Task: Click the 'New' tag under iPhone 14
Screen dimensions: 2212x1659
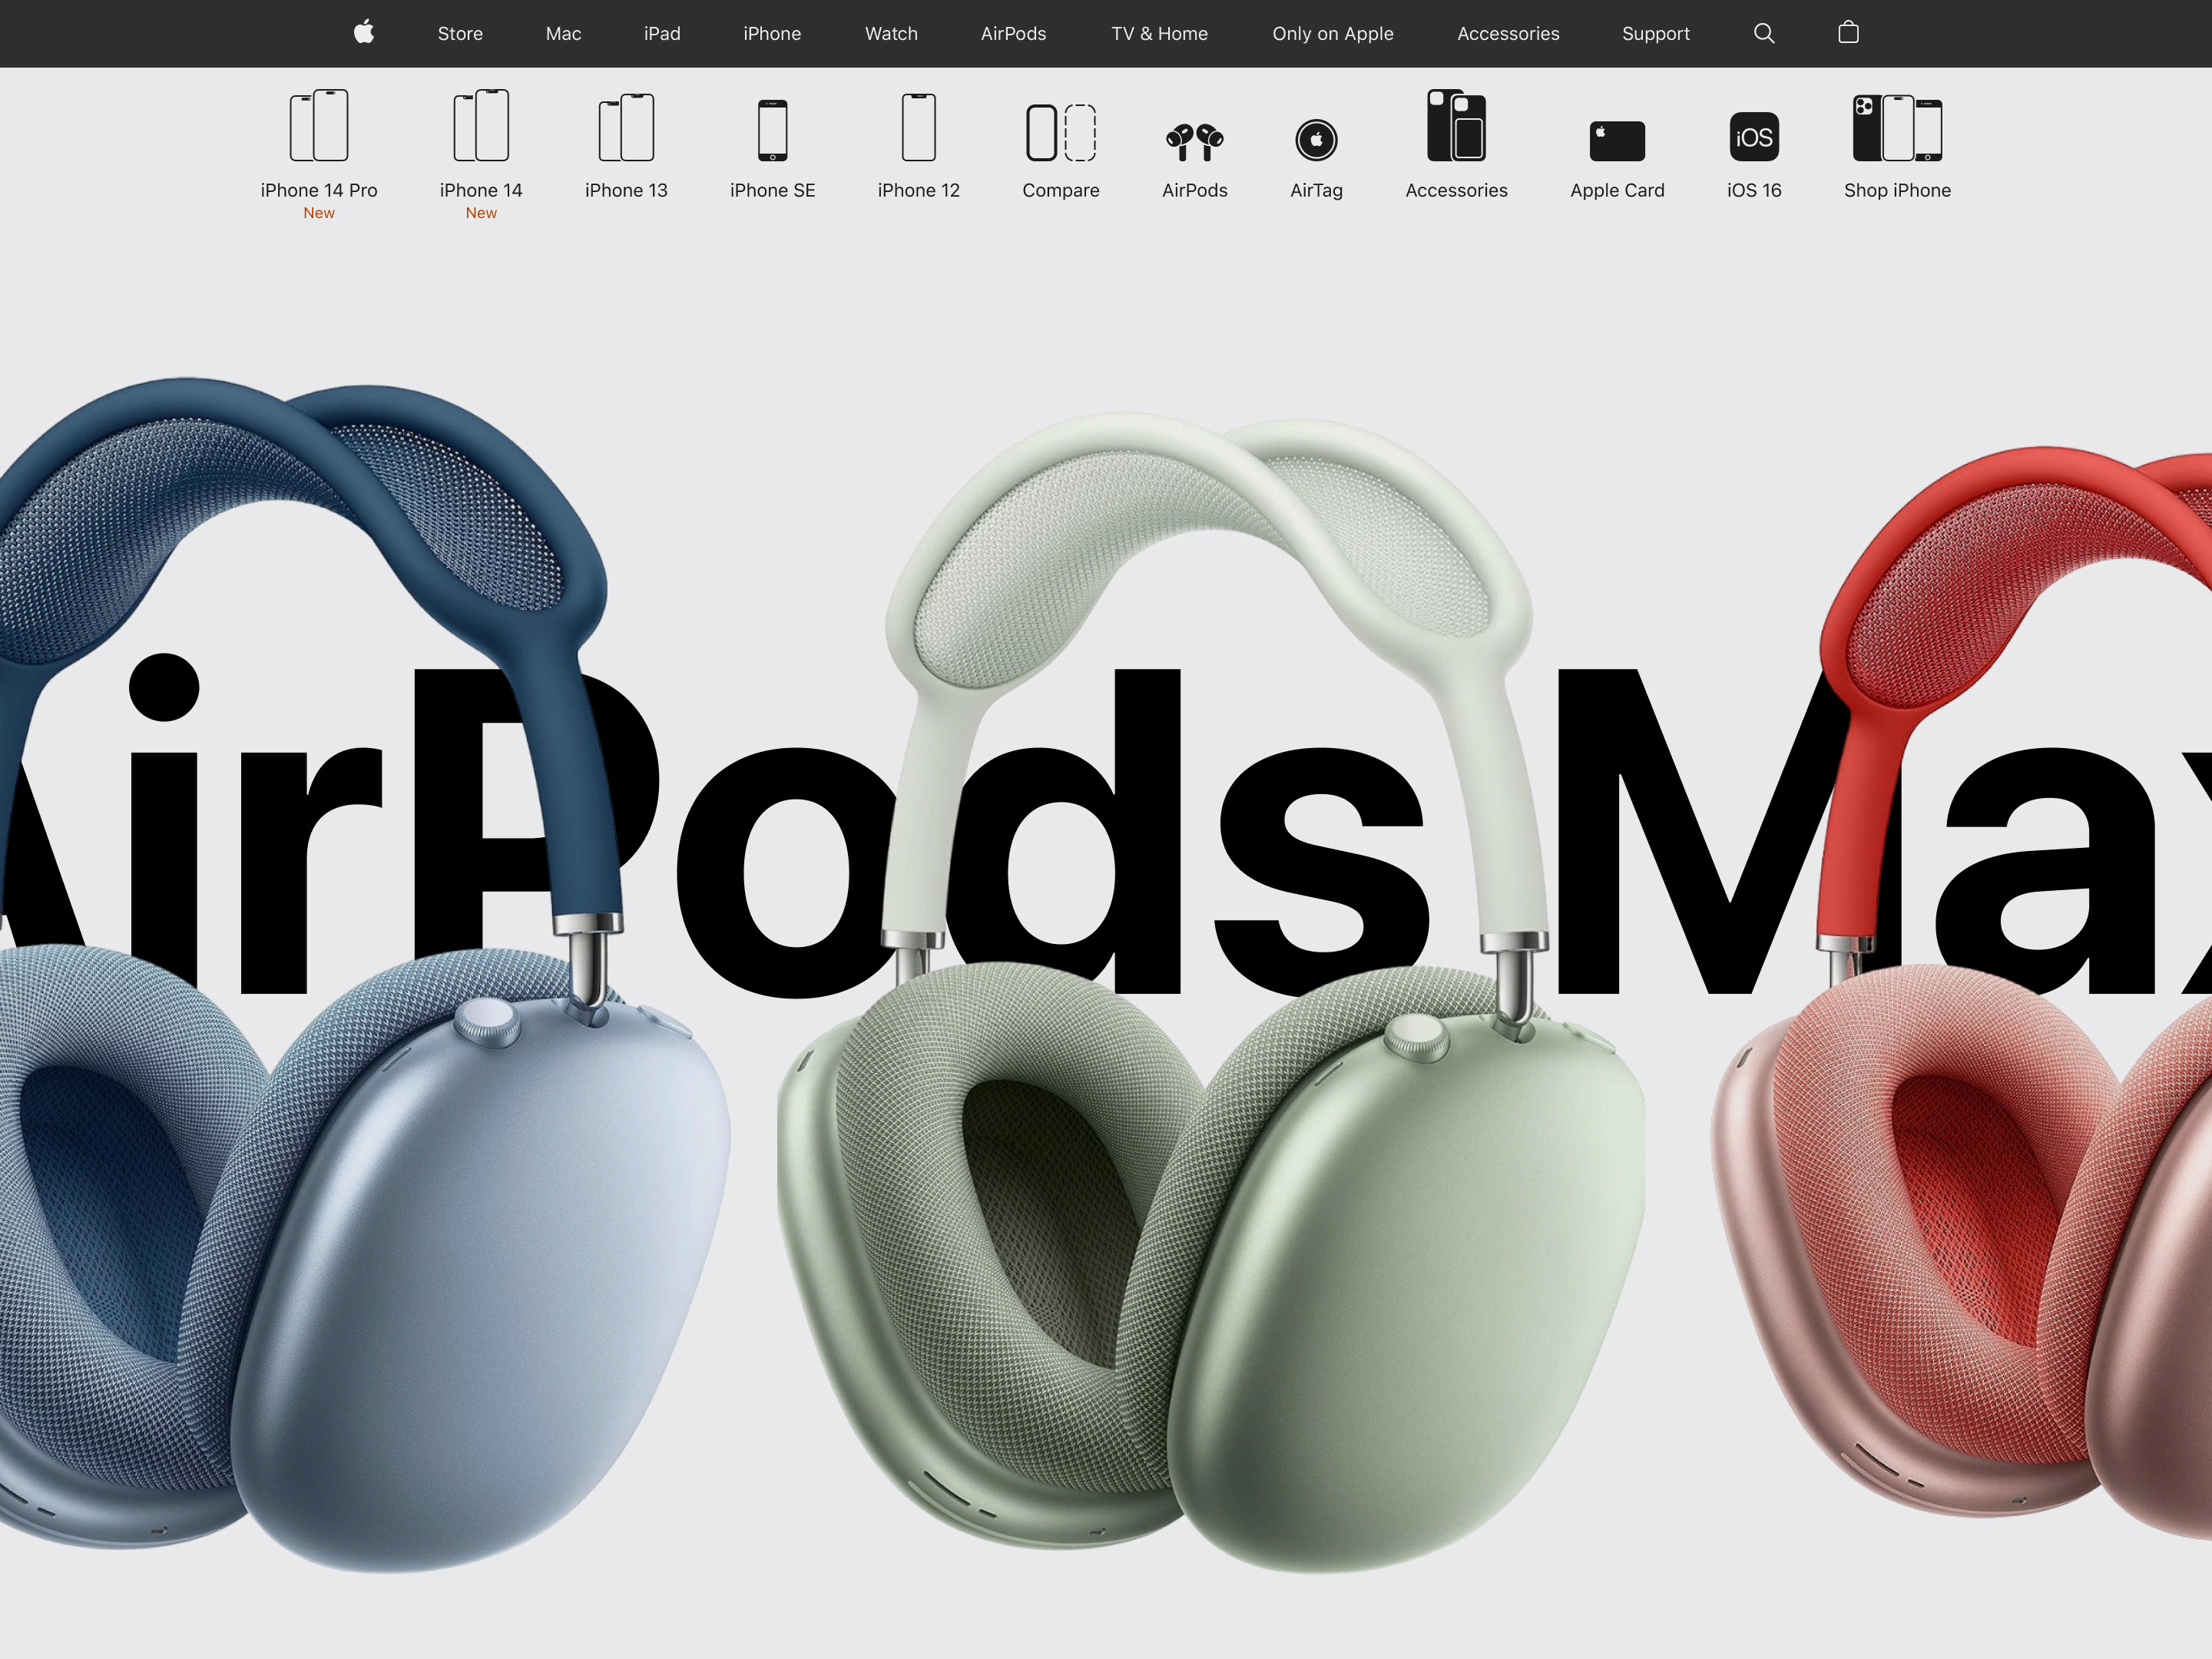Action: [481, 213]
